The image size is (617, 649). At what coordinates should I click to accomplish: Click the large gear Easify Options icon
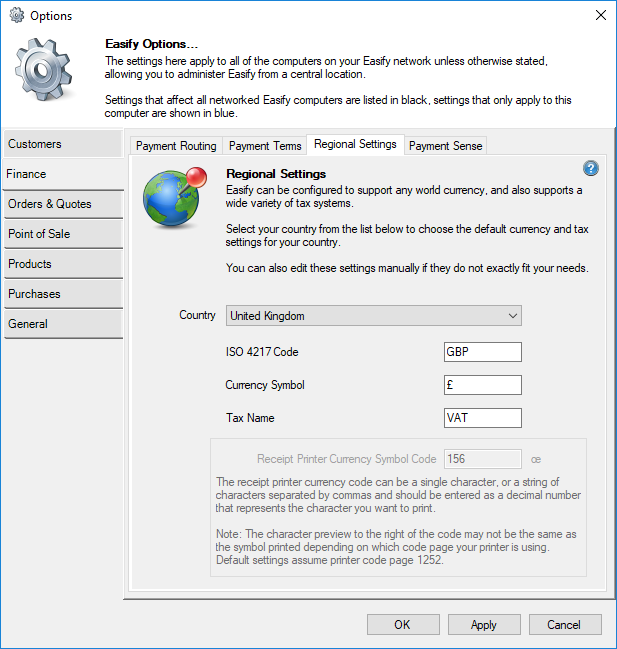[45, 73]
